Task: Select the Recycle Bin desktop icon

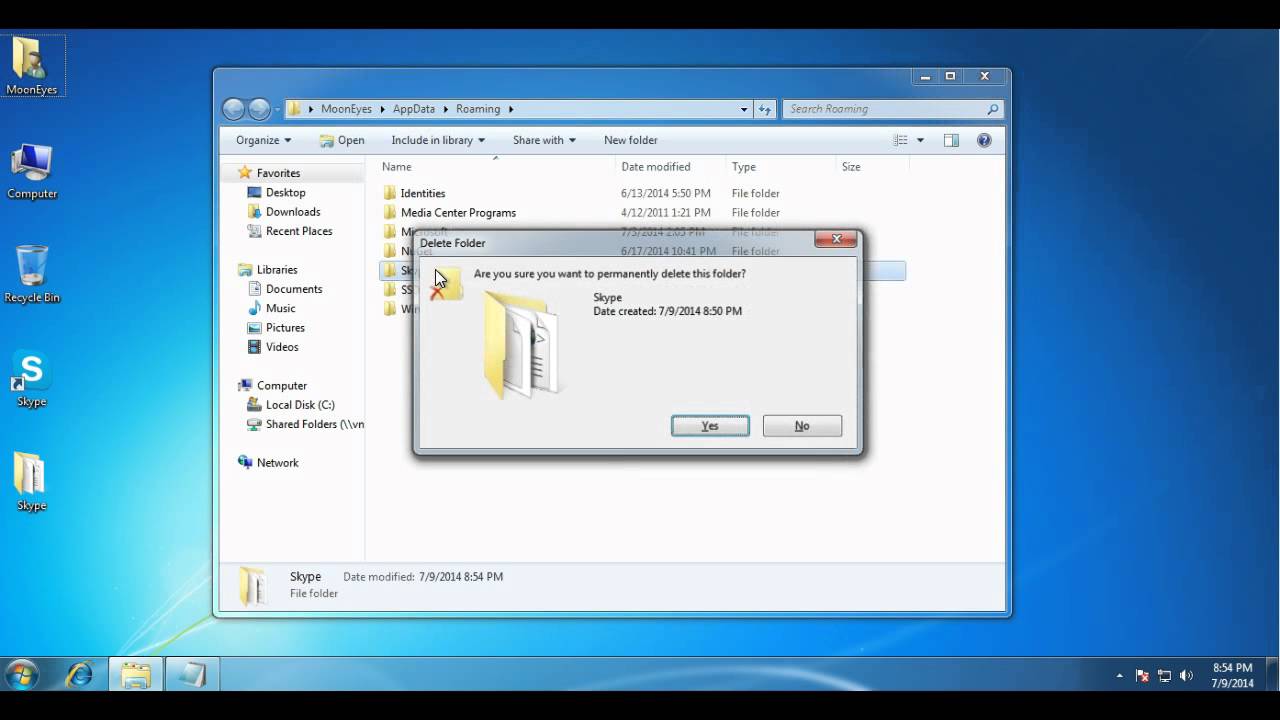Action: [x=32, y=275]
